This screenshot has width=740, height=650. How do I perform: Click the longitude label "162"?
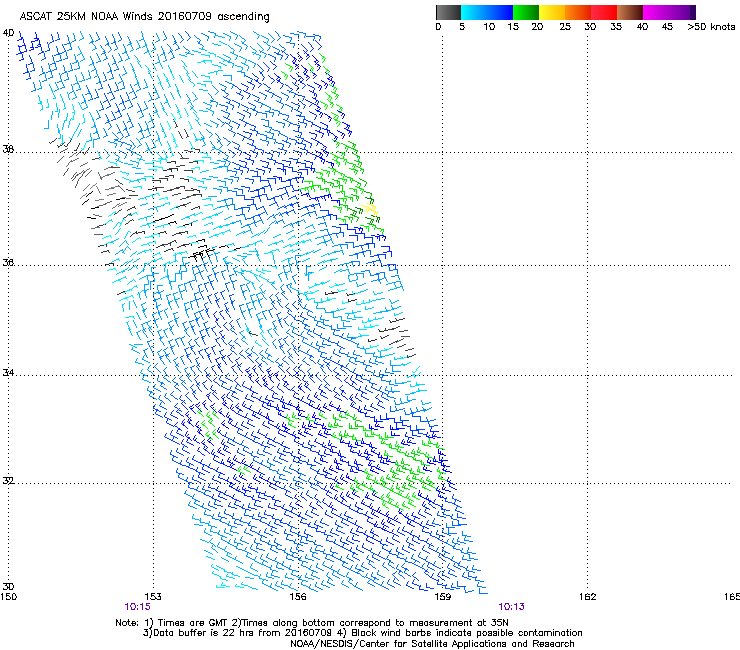587,597
